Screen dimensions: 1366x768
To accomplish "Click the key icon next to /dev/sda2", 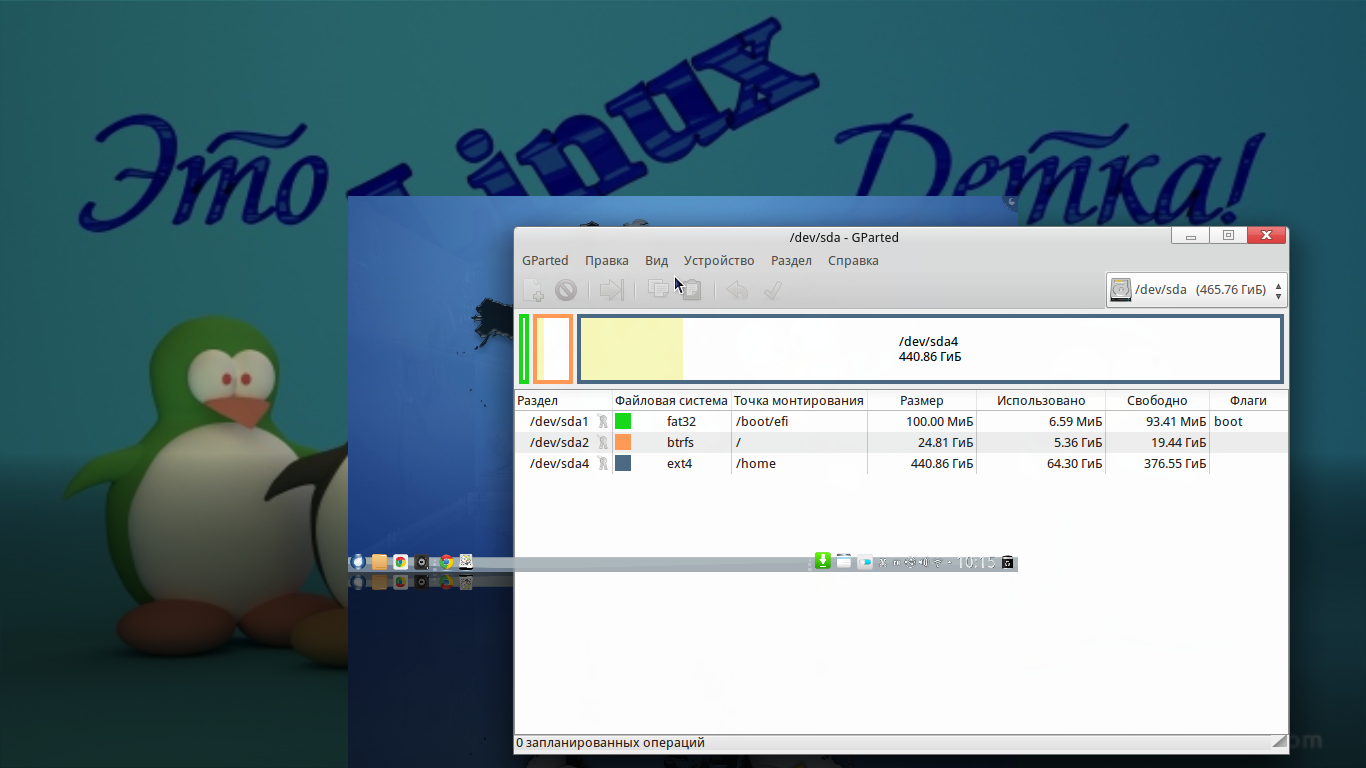I will click(602, 443).
